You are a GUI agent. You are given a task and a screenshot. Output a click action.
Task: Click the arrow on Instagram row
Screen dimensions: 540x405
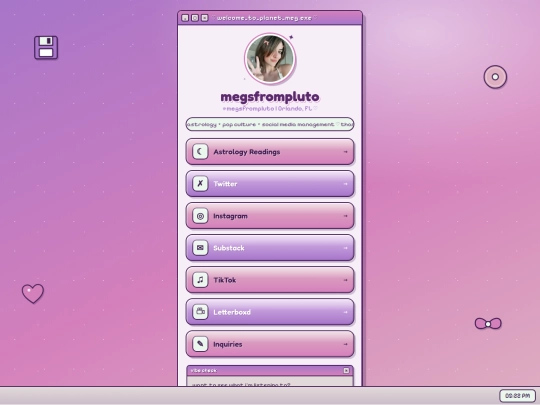(345, 216)
